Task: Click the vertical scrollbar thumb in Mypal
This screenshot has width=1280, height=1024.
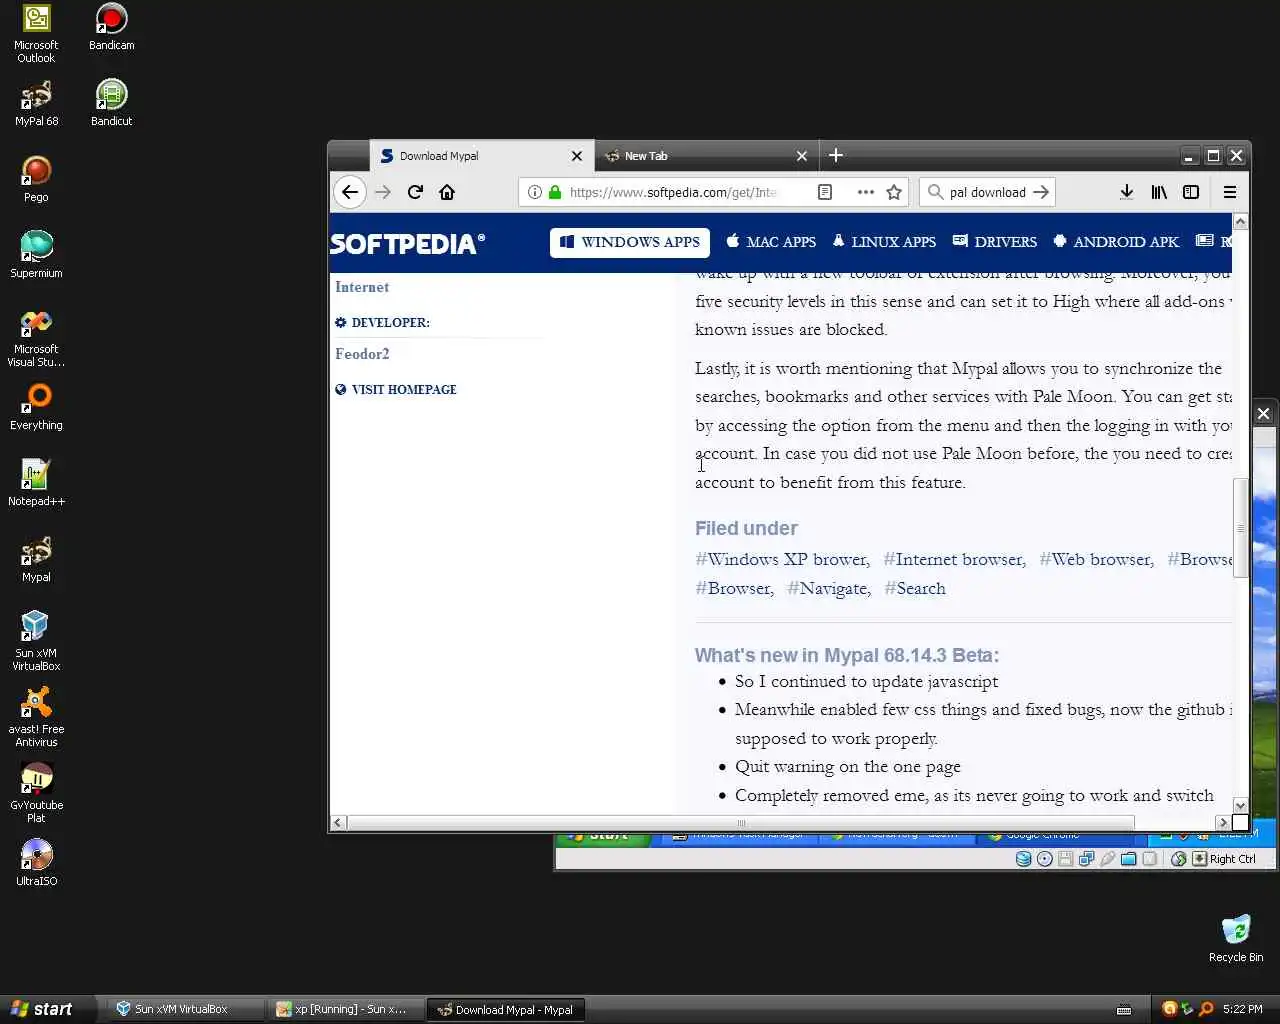Action: click(x=1240, y=528)
